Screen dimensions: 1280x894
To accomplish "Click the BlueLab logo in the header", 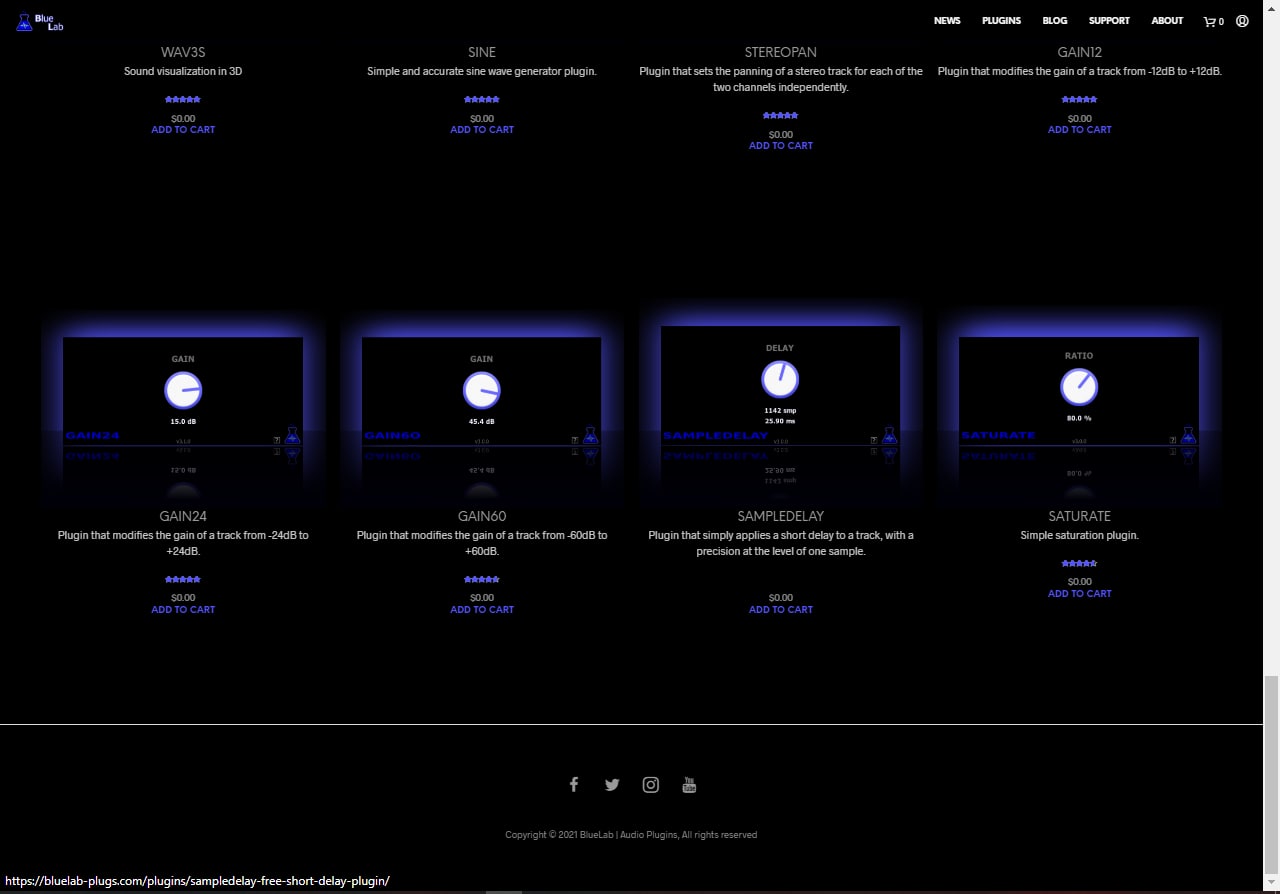I will [39, 21].
